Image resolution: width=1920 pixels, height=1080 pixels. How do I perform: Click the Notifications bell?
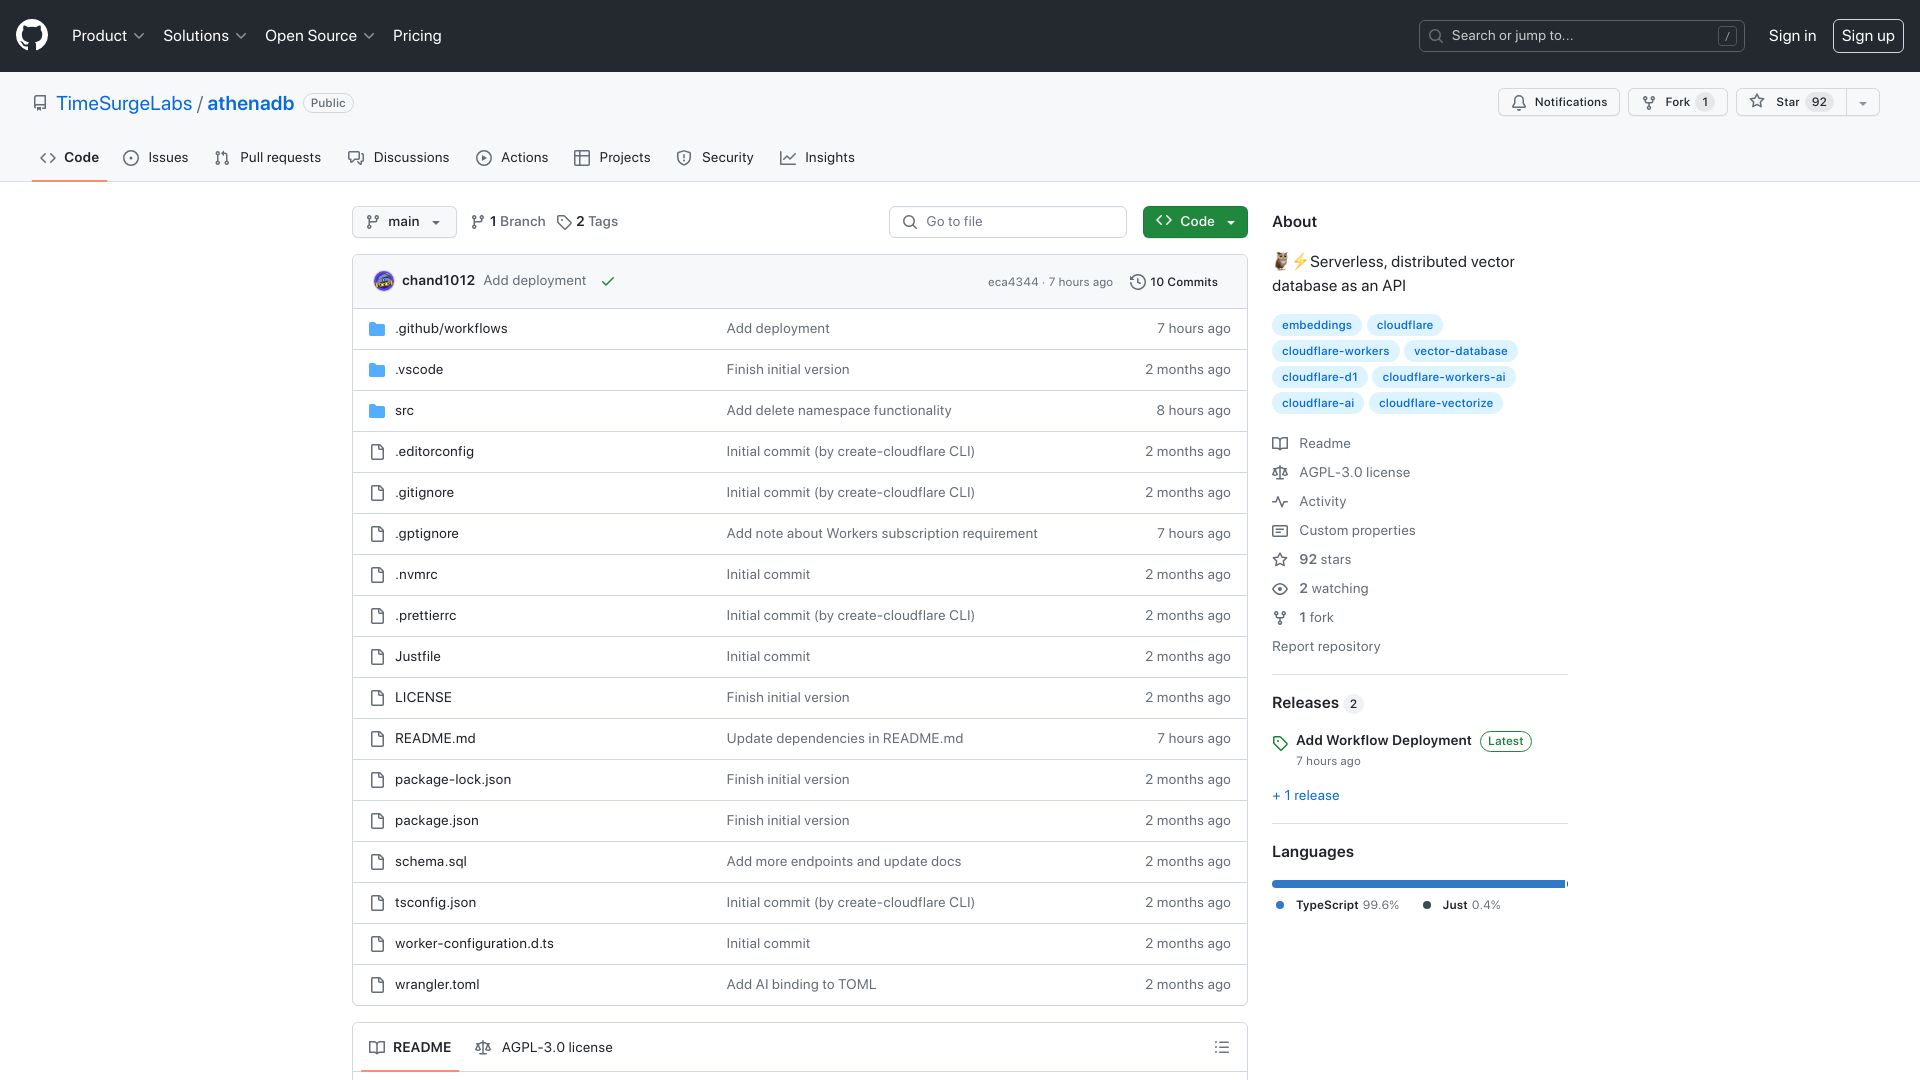[x=1558, y=102]
